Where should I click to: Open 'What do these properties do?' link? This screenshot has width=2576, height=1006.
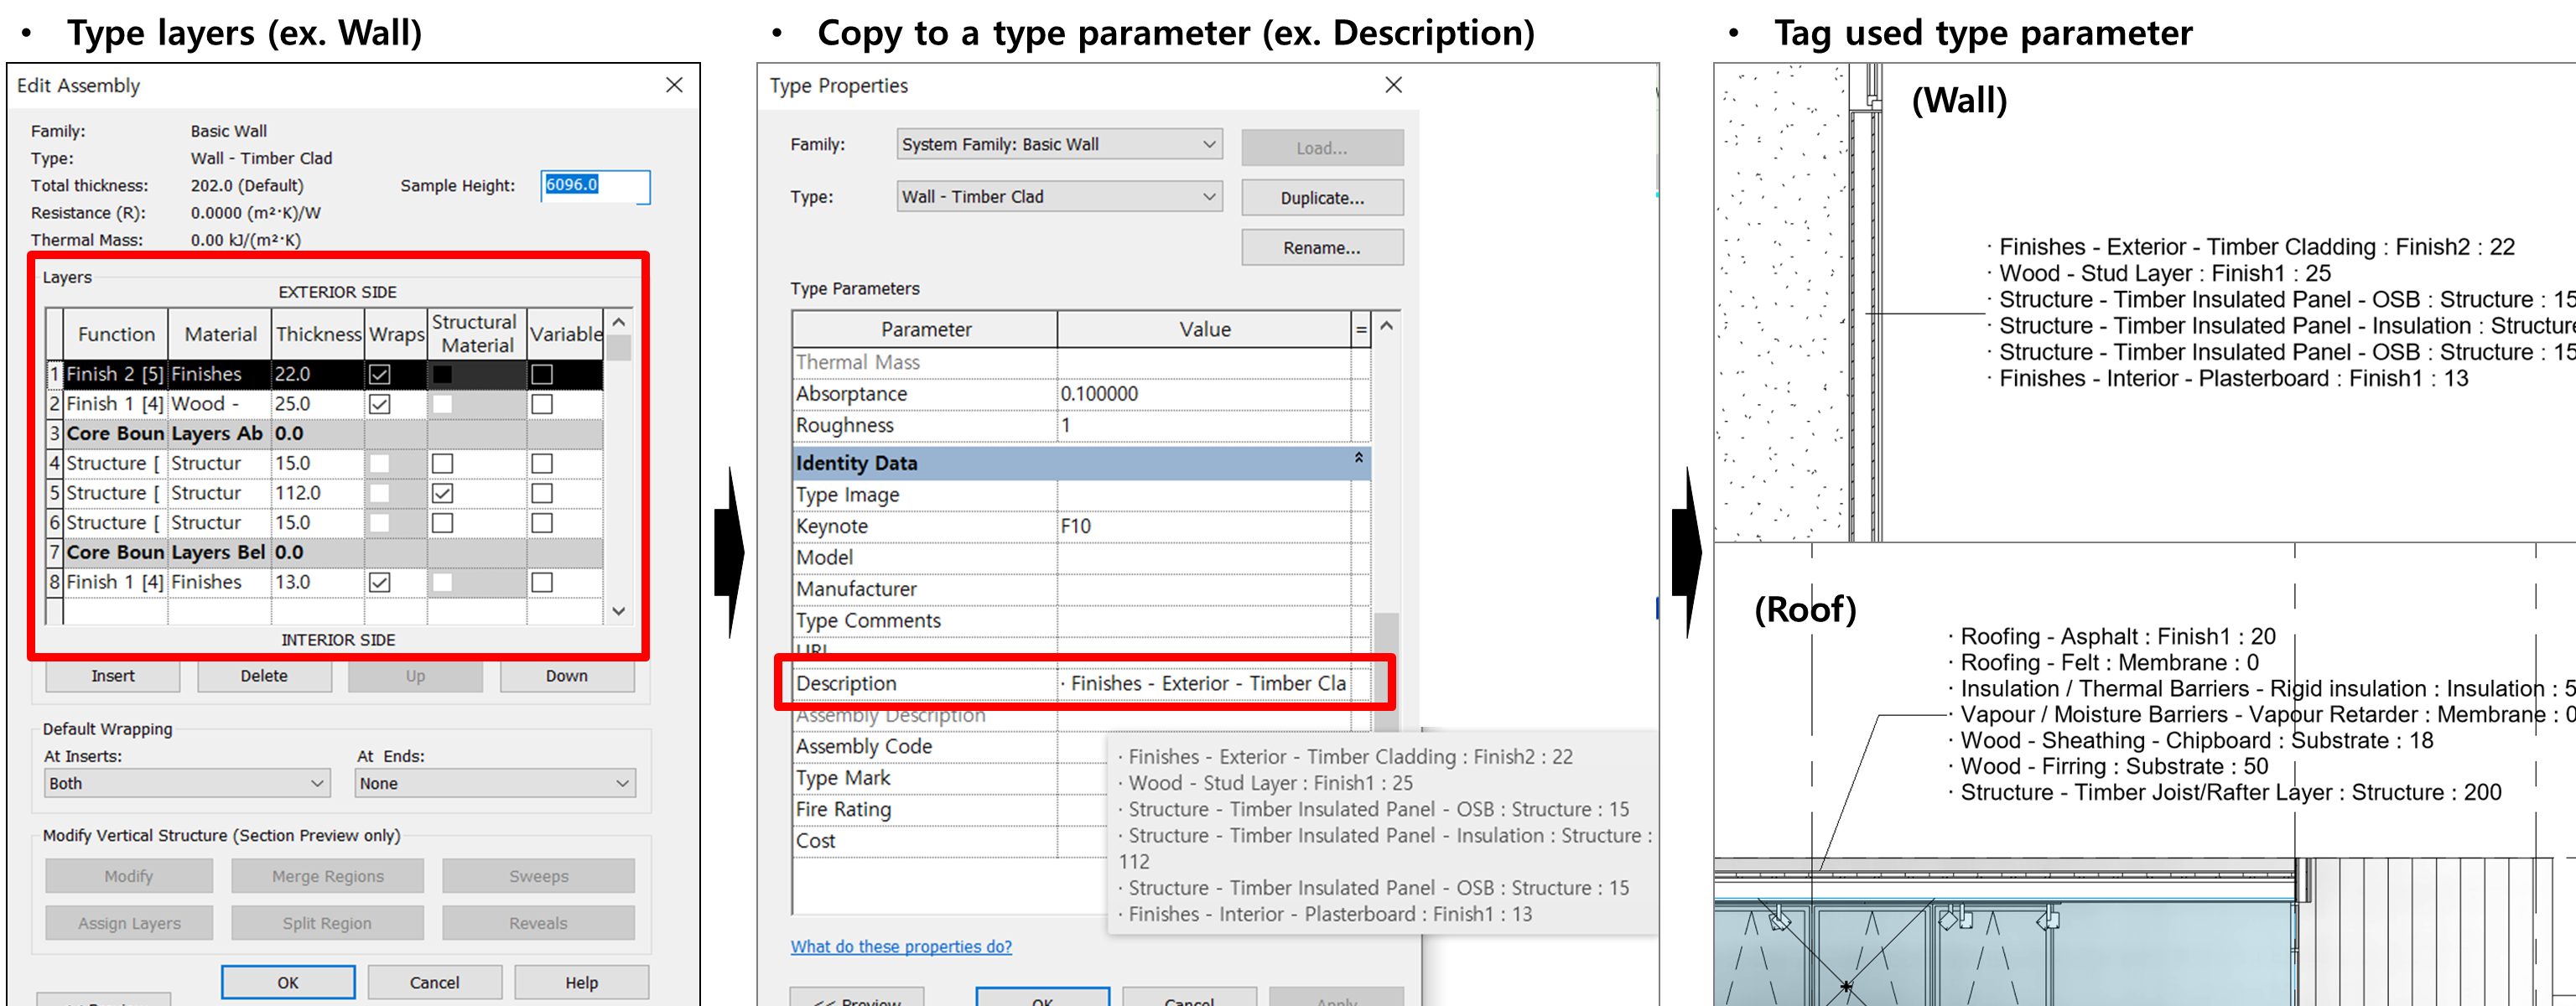[x=901, y=946]
